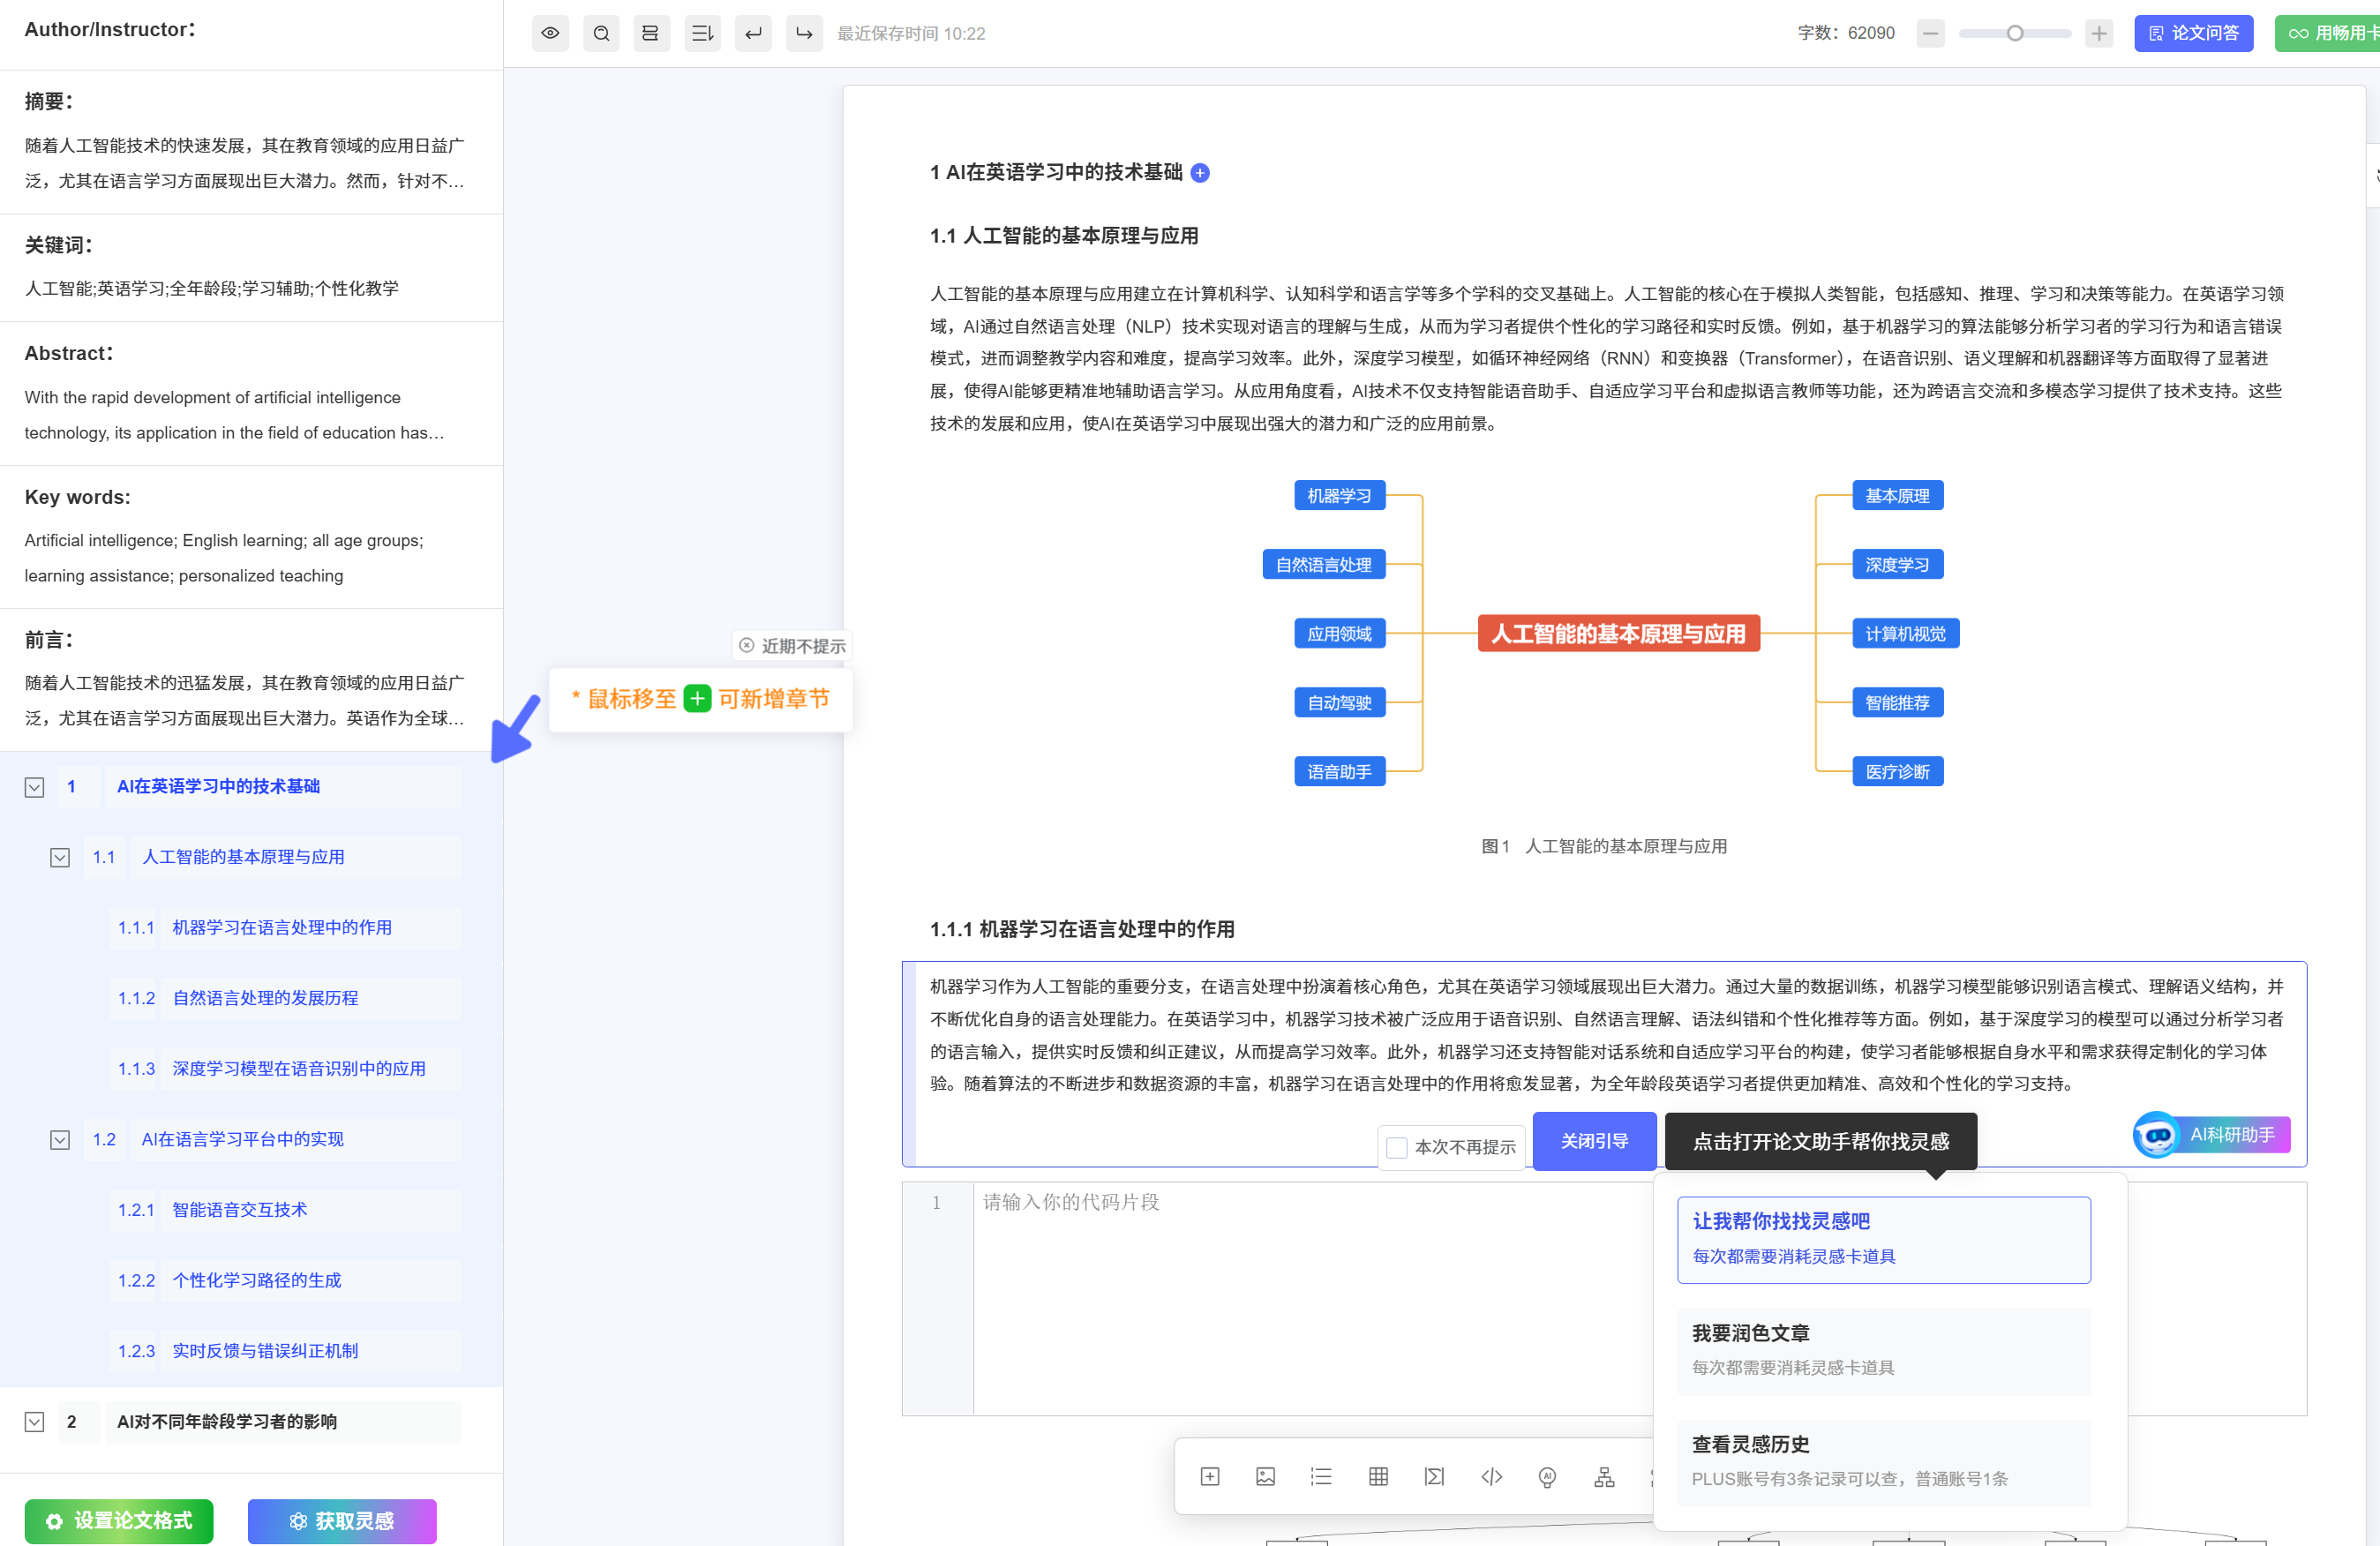
Task: Click the insert code block icon
Action: 1491,1477
